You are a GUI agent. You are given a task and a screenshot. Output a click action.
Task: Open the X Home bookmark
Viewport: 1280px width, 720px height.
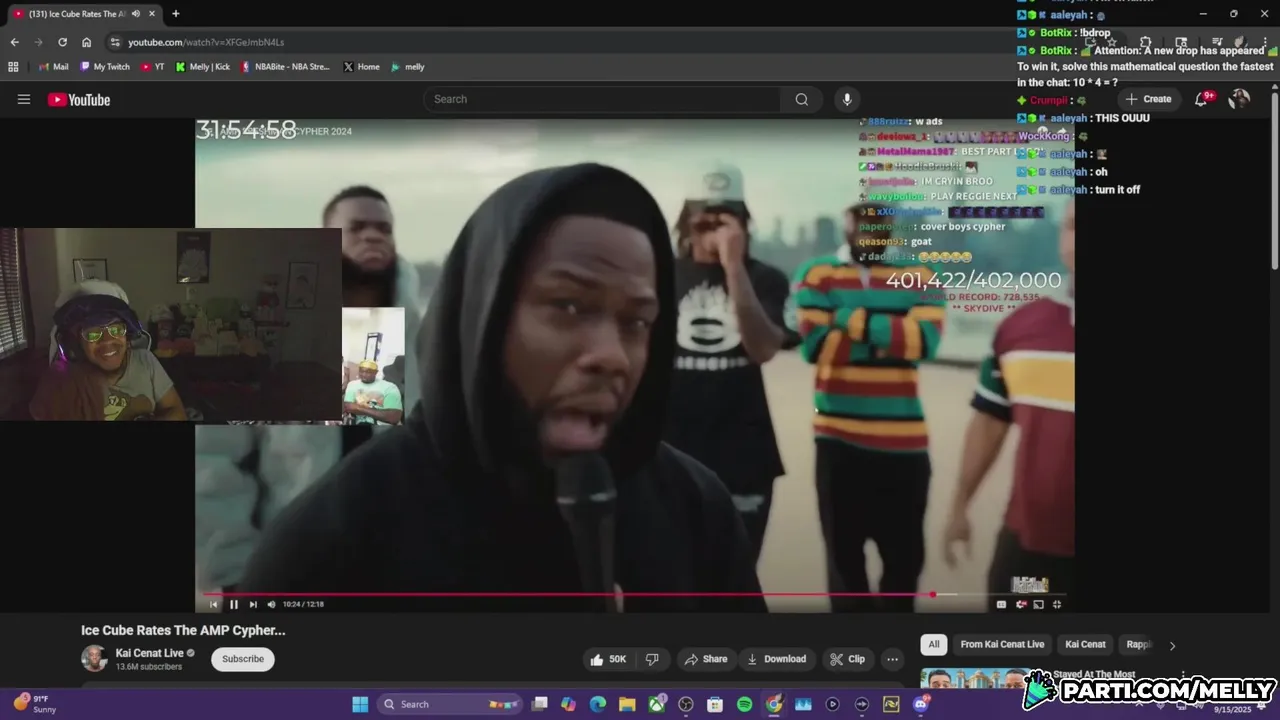(361, 67)
